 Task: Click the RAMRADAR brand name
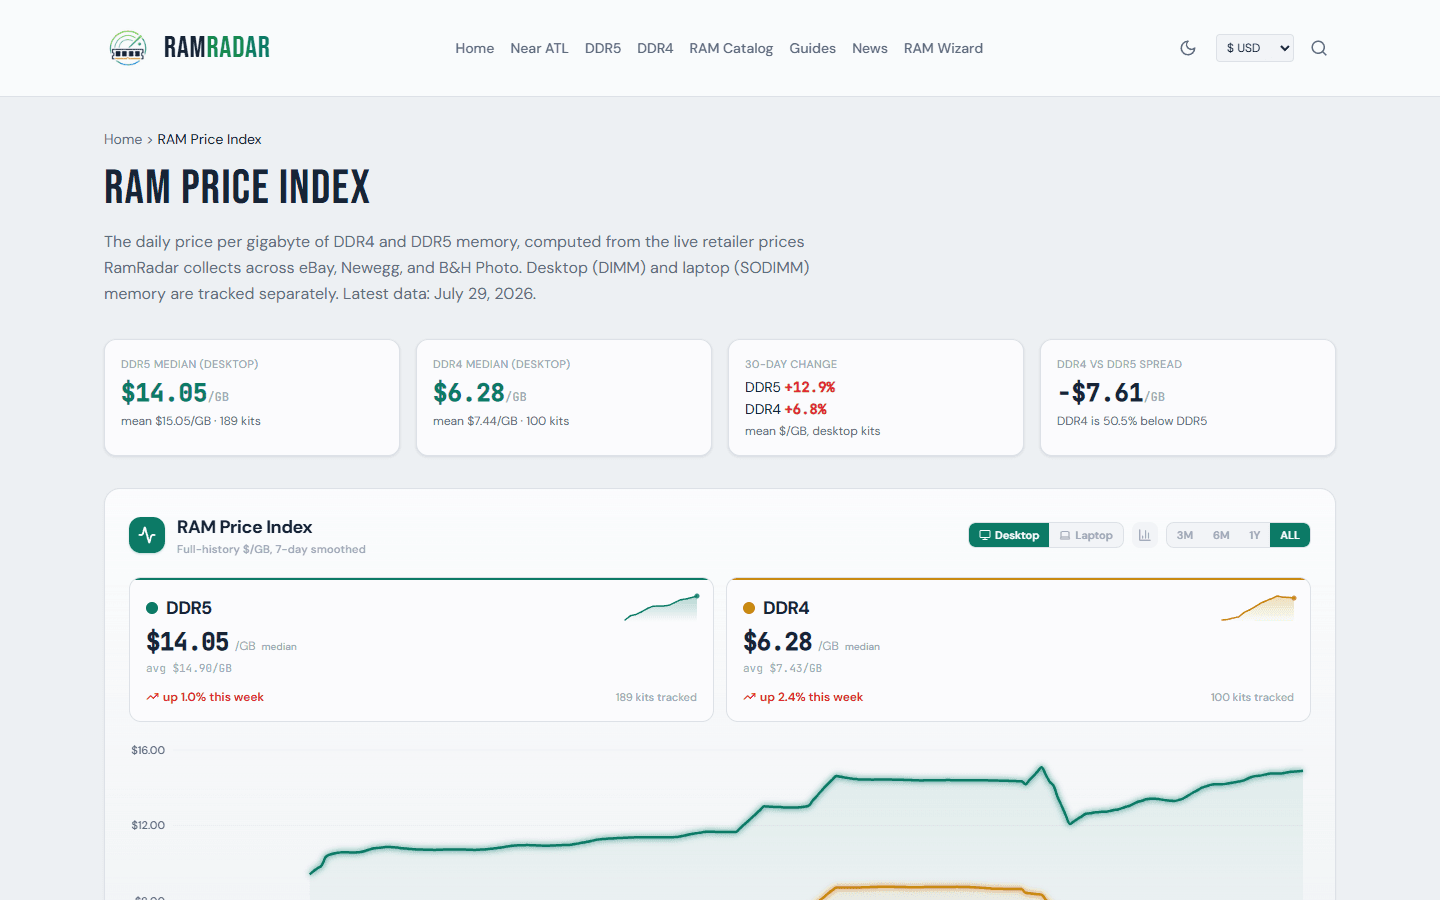(x=217, y=48)
